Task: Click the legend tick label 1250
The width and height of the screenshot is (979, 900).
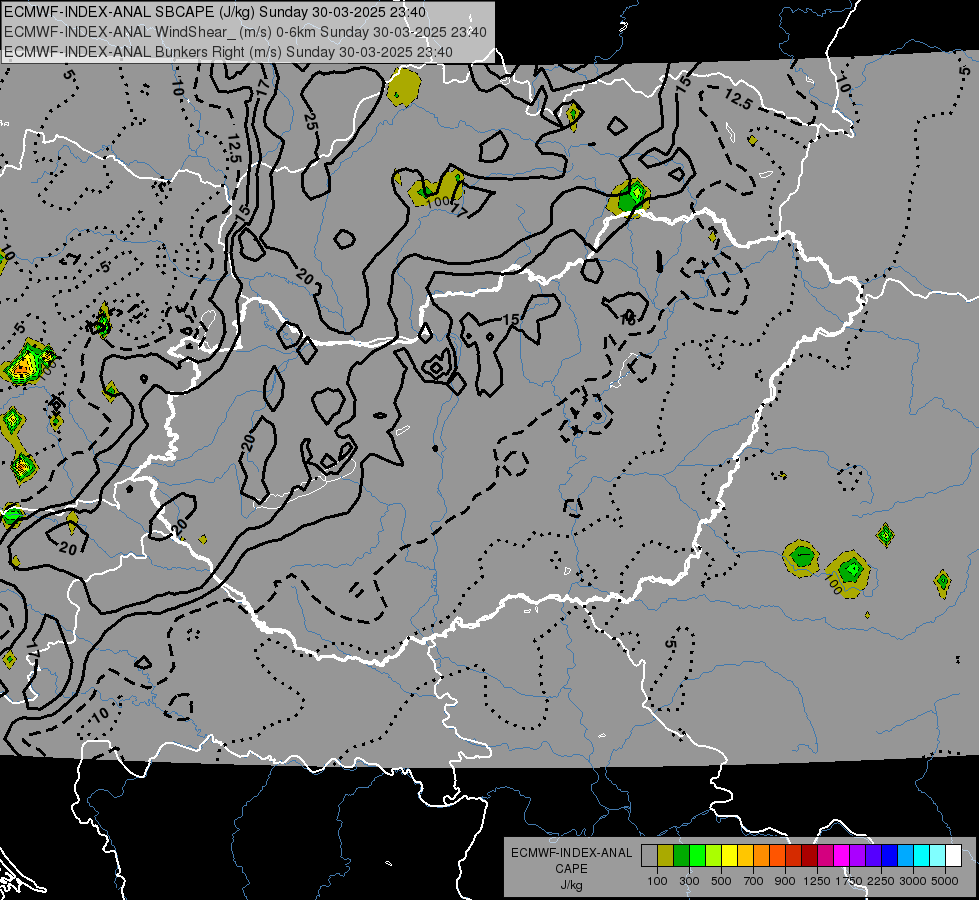Action: click(x=817, y=881)
